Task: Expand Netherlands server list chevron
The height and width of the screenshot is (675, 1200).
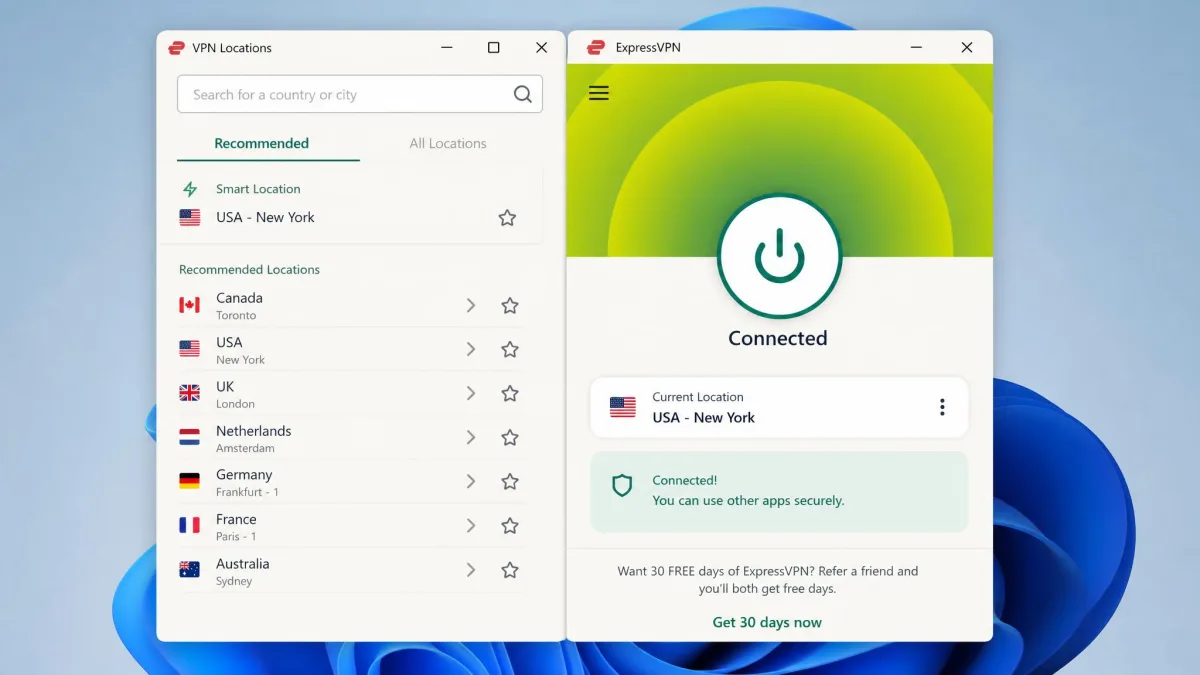Action: [x=471, y=438]
